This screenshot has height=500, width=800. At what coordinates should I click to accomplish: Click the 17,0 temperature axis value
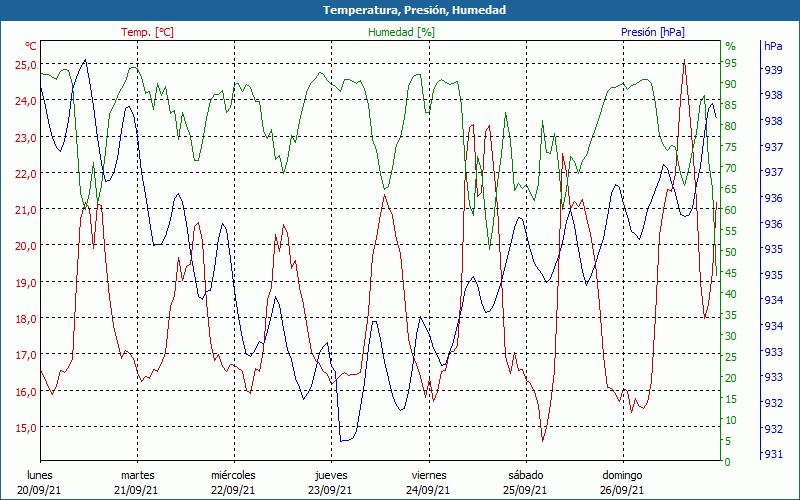(x=27, y=355)
